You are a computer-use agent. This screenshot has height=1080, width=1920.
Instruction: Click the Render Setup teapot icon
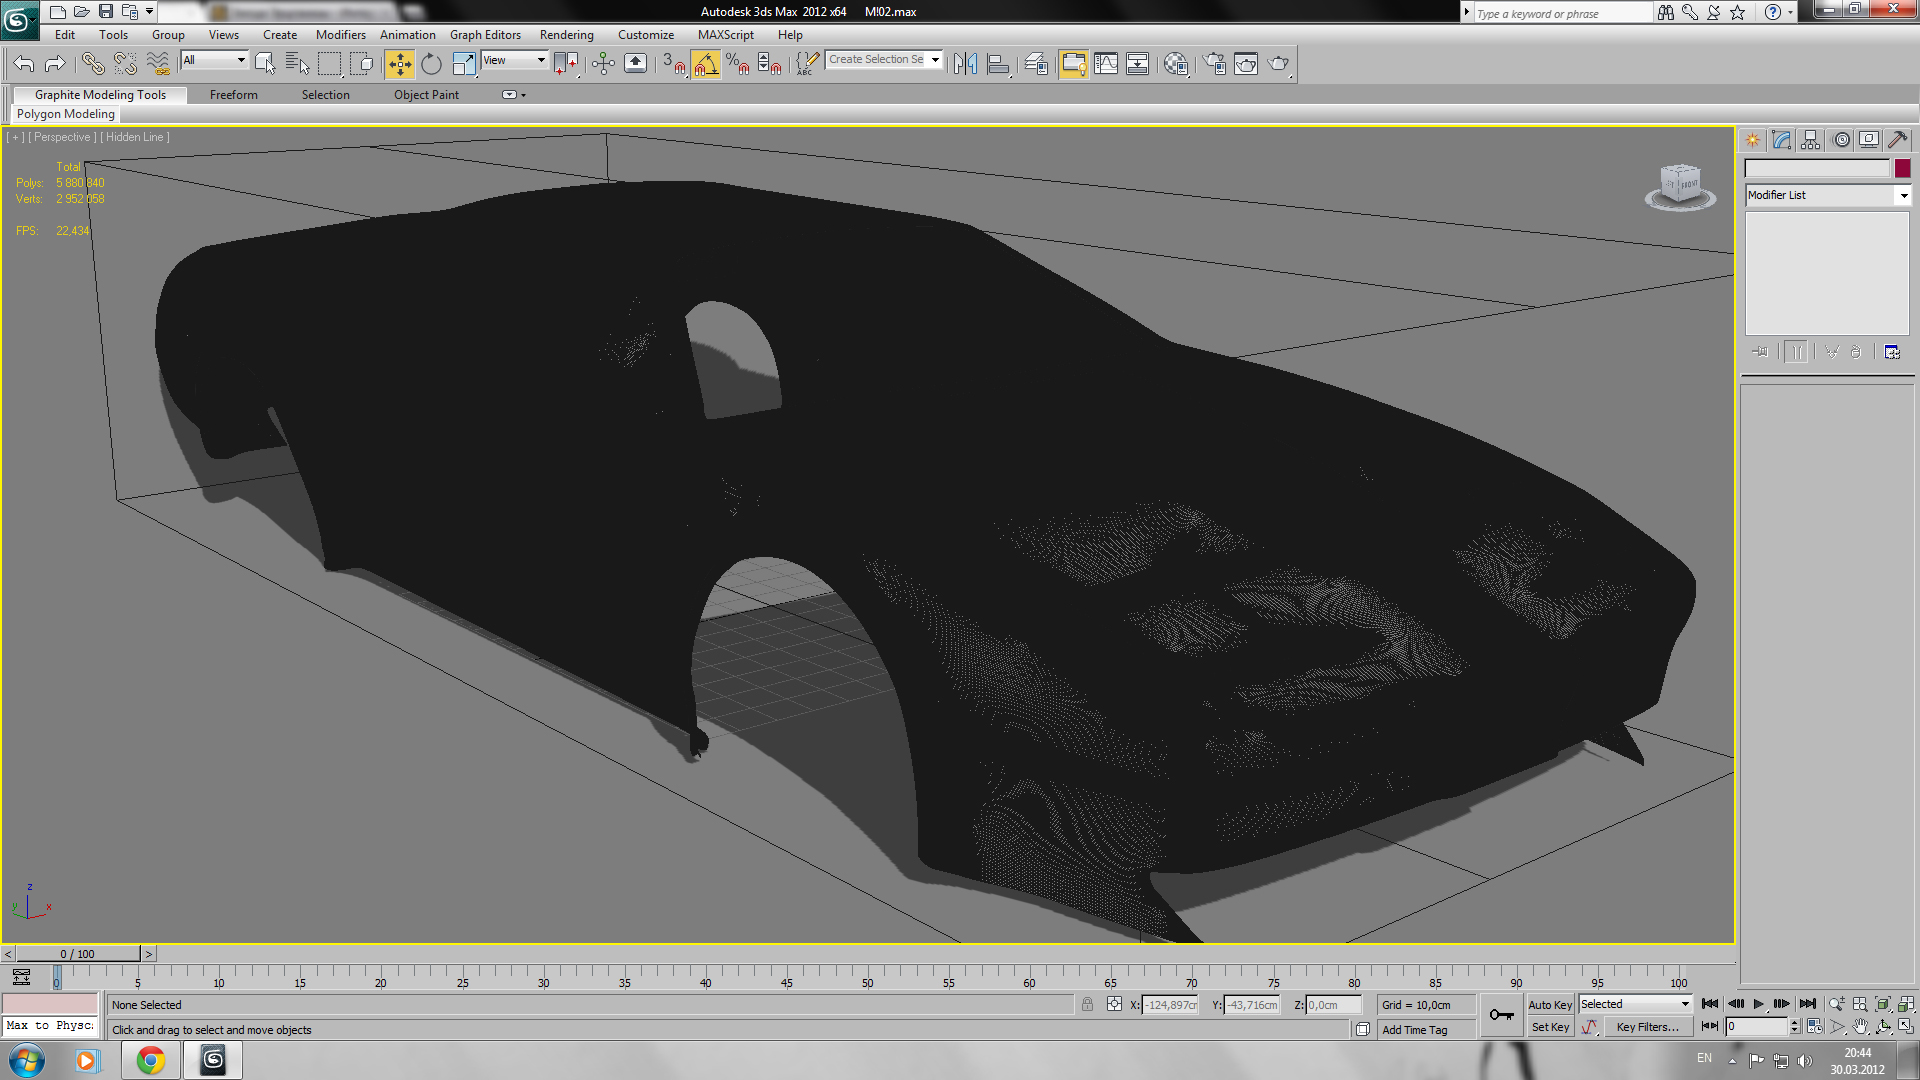click(x=1214, y=65)
